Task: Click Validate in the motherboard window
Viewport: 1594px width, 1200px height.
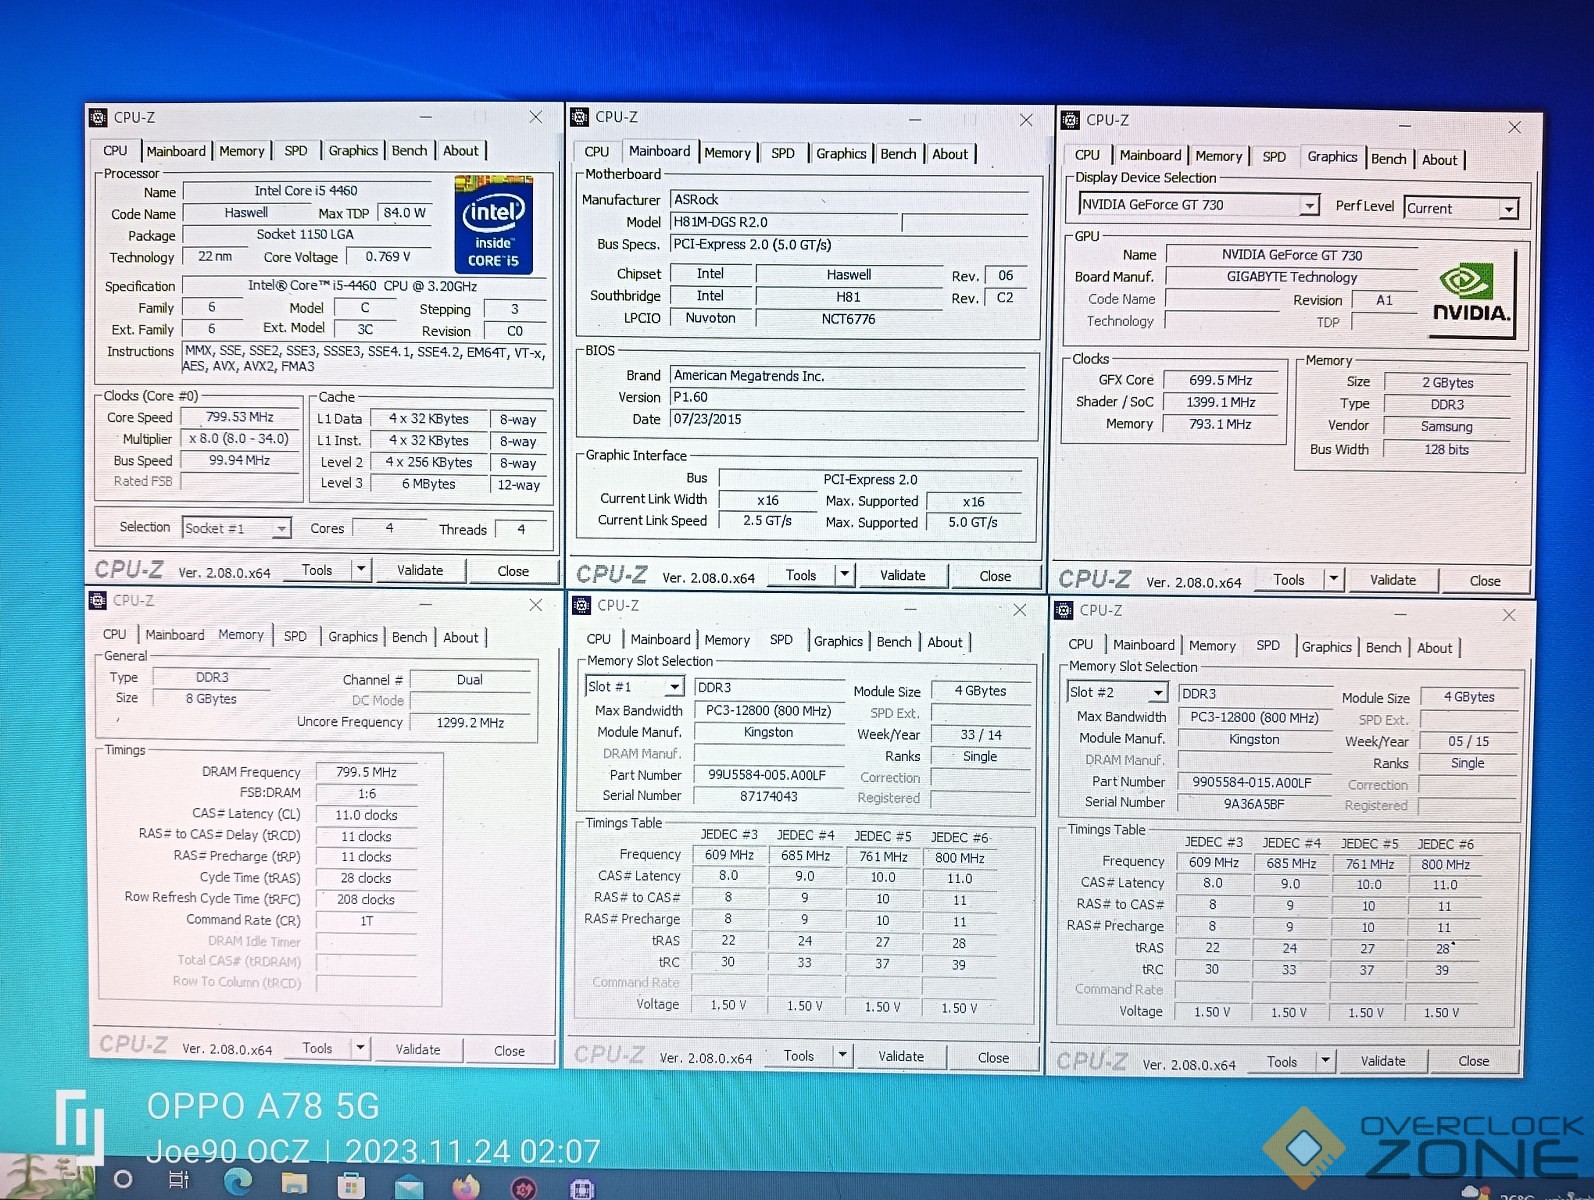Action: 902,575
